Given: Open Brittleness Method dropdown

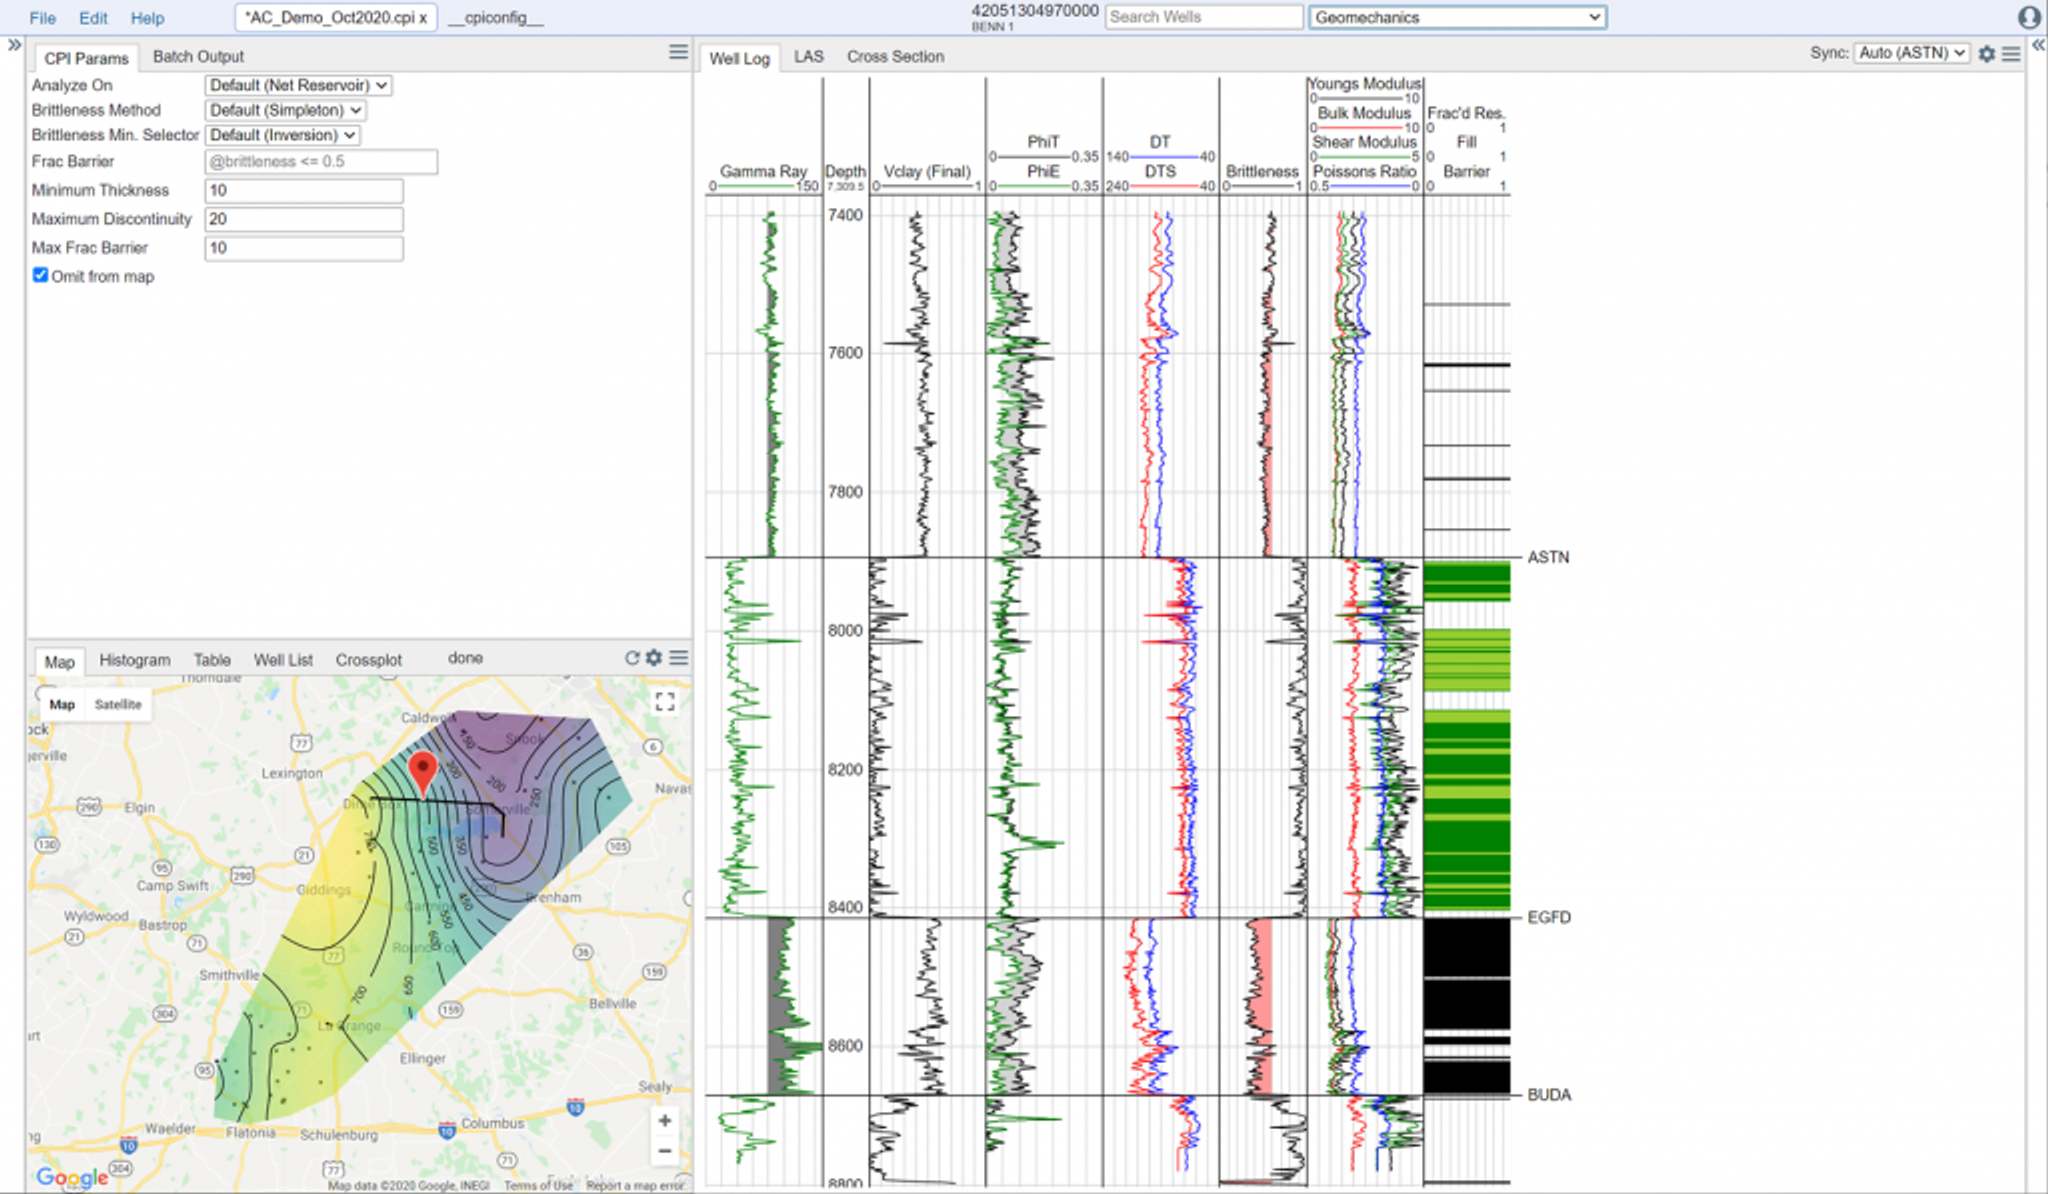Looking at the screenshot, I should tap(285, 111).
